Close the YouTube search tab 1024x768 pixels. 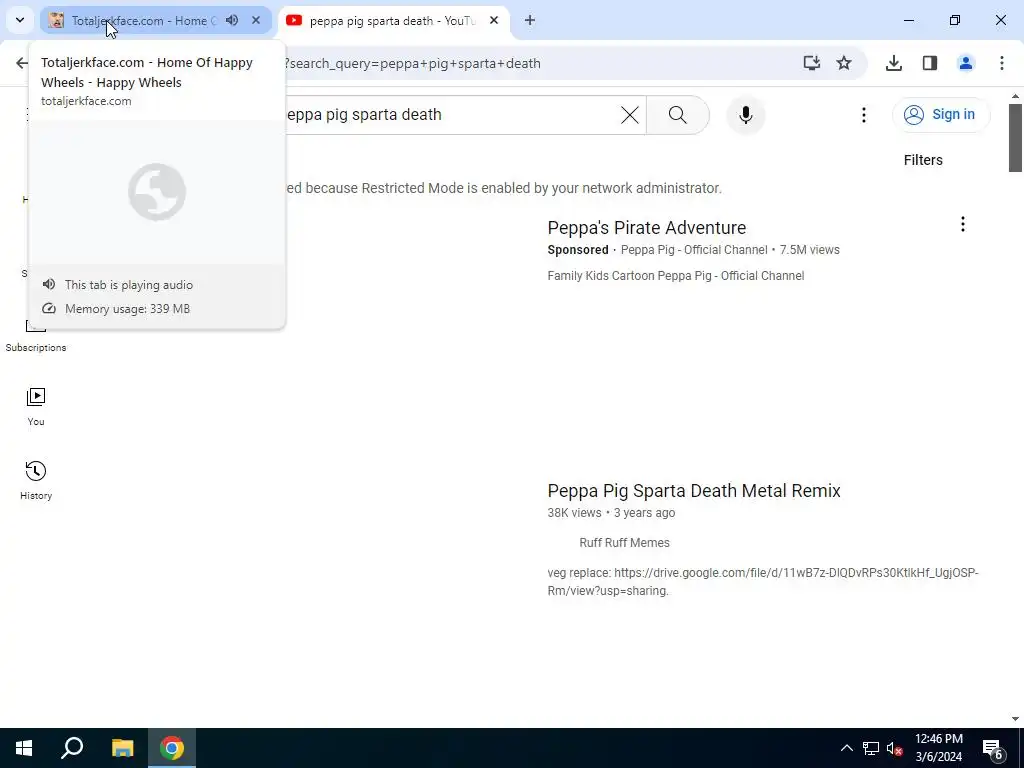point(494,20)
